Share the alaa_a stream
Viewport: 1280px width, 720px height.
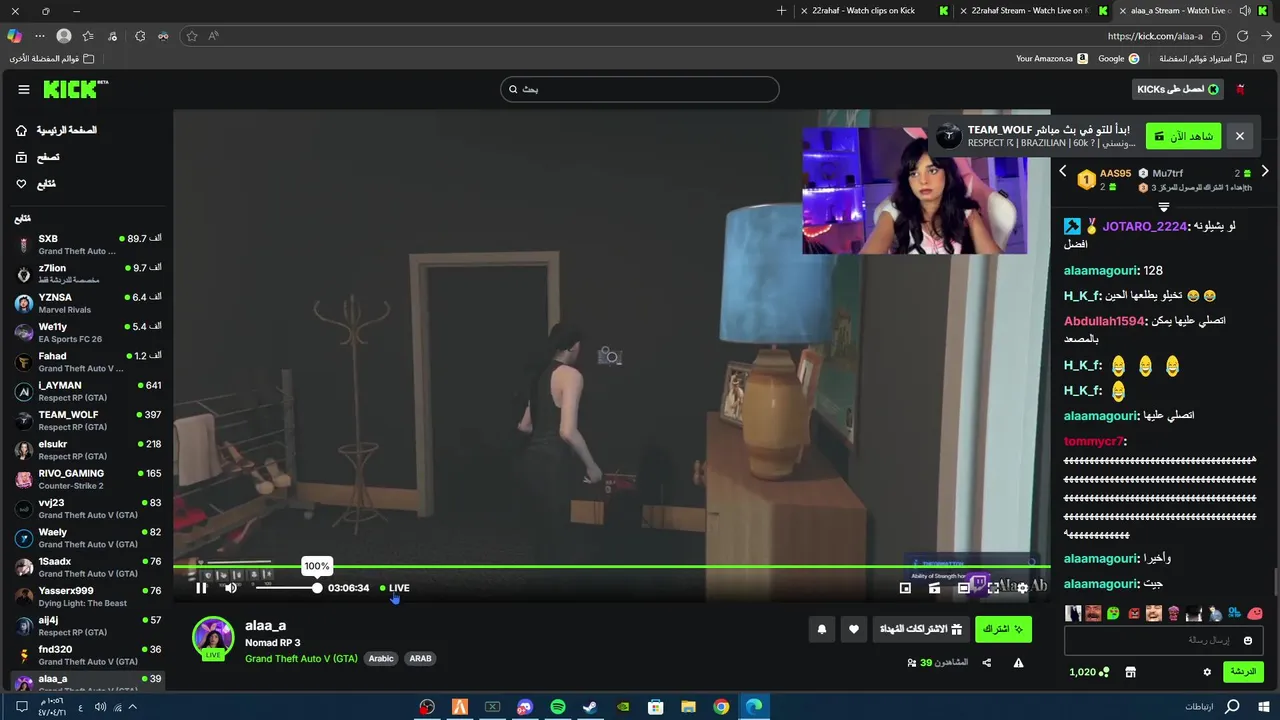(x=987, y=663)
